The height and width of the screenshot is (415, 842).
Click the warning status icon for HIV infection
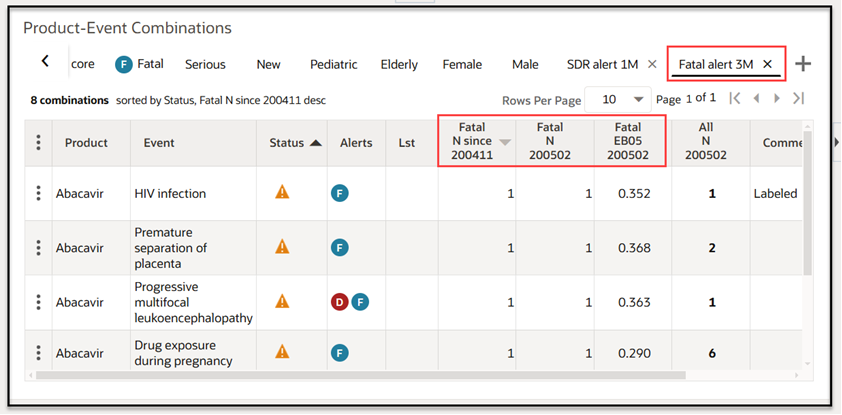pyautogui.click(x=282, y=192)
